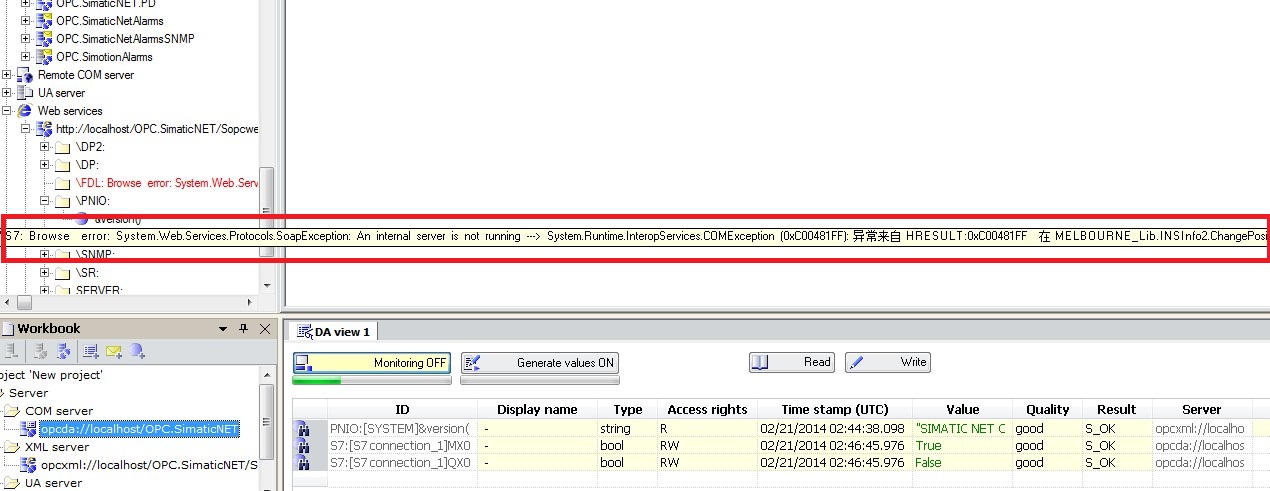
Task: Sort by the Result column header
Action: [x=1116, y=409]
